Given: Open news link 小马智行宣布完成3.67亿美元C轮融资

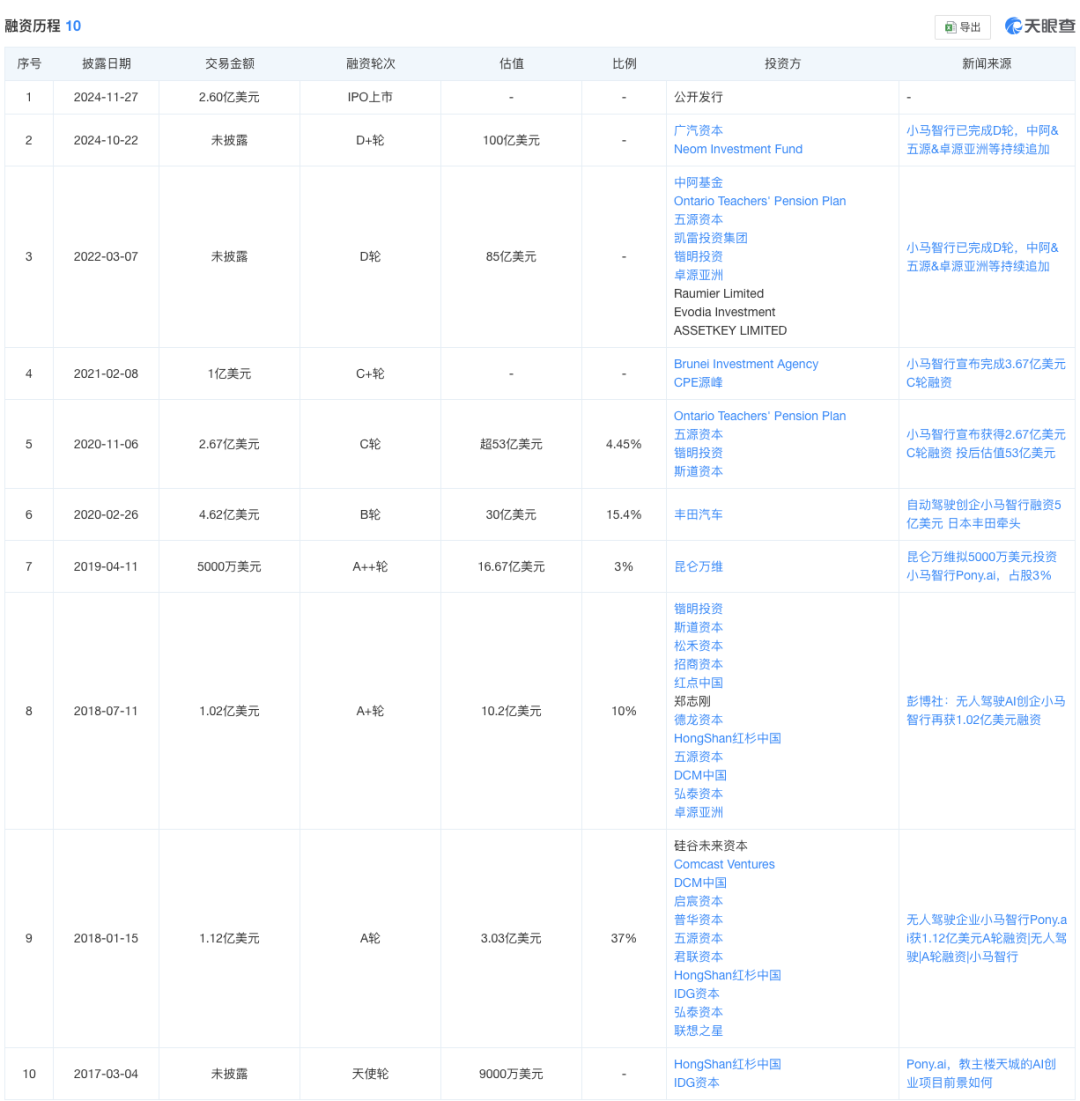Looking at the screenshot, I should [x=986, y=373].
